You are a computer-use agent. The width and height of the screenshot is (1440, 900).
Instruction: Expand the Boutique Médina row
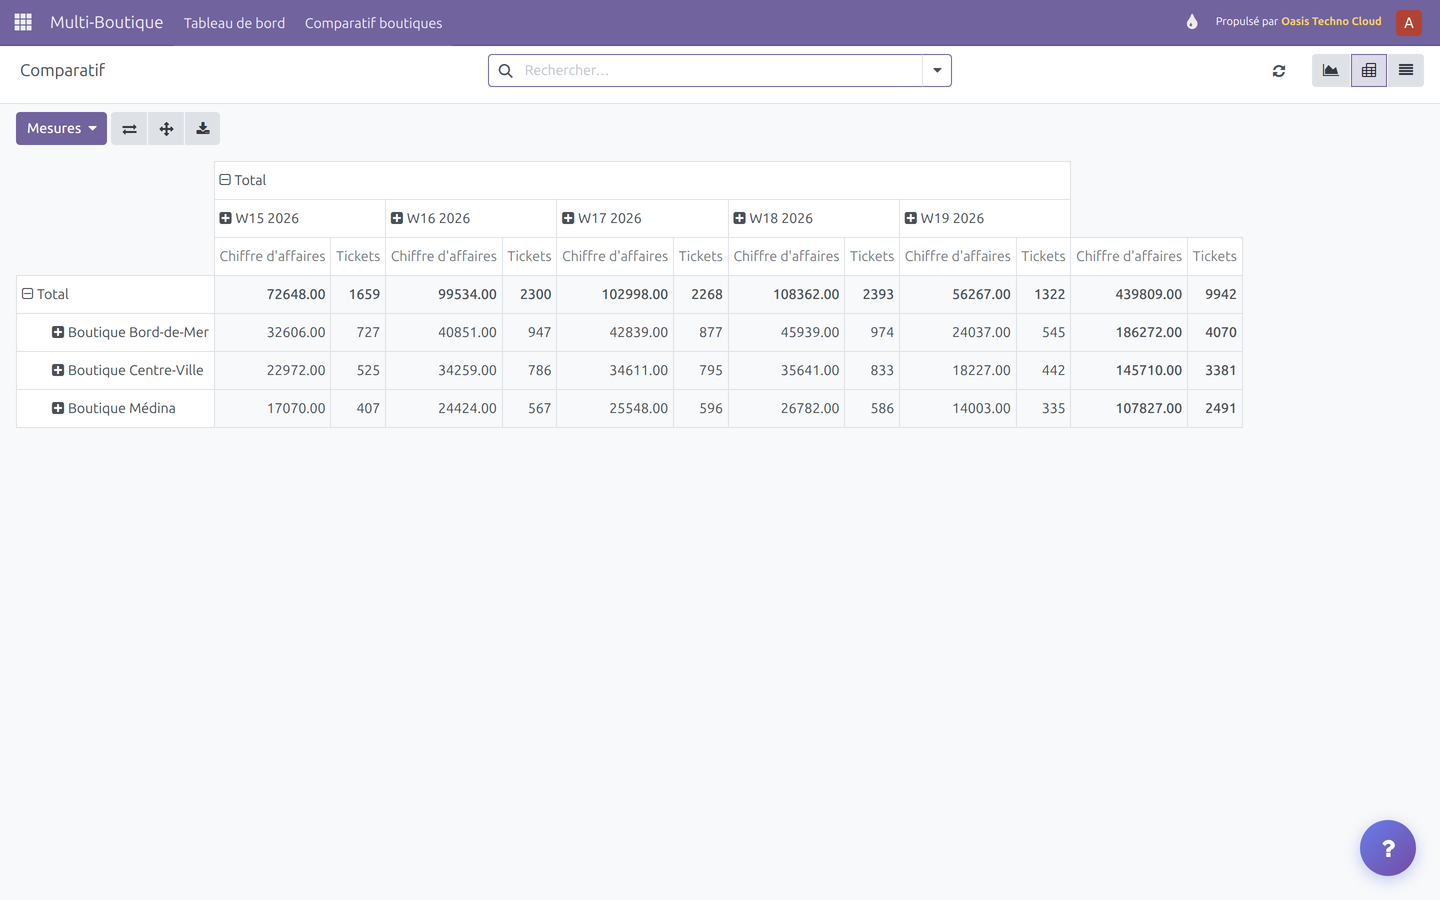click(113, 408)
